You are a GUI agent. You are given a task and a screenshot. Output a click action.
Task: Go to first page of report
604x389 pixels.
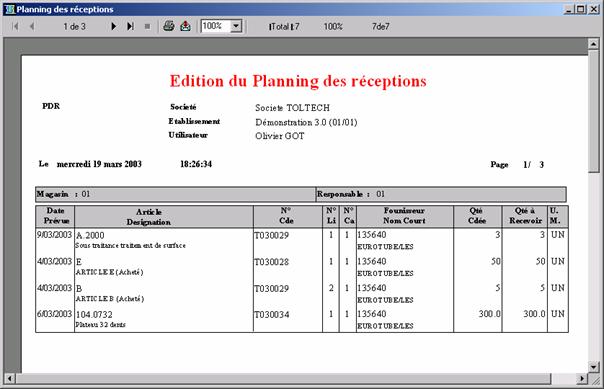point(15,26)
